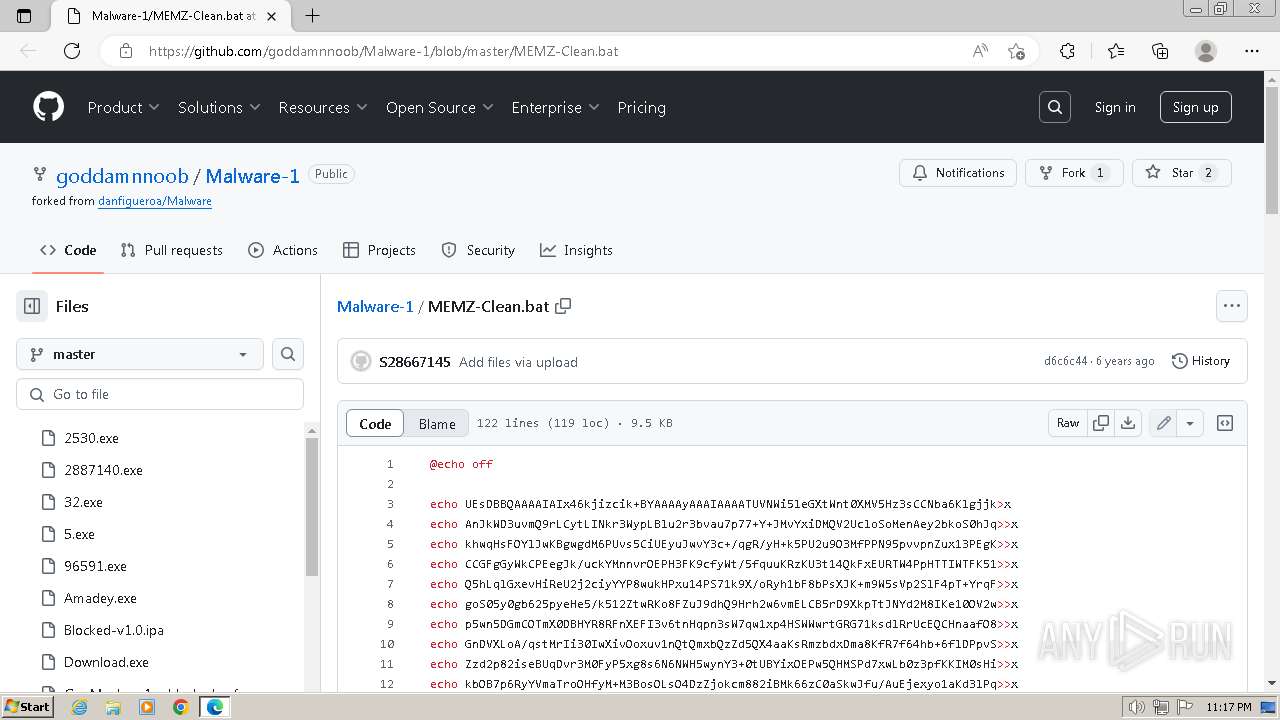
Task: Expand the Product menu
Action: point(124,107)
